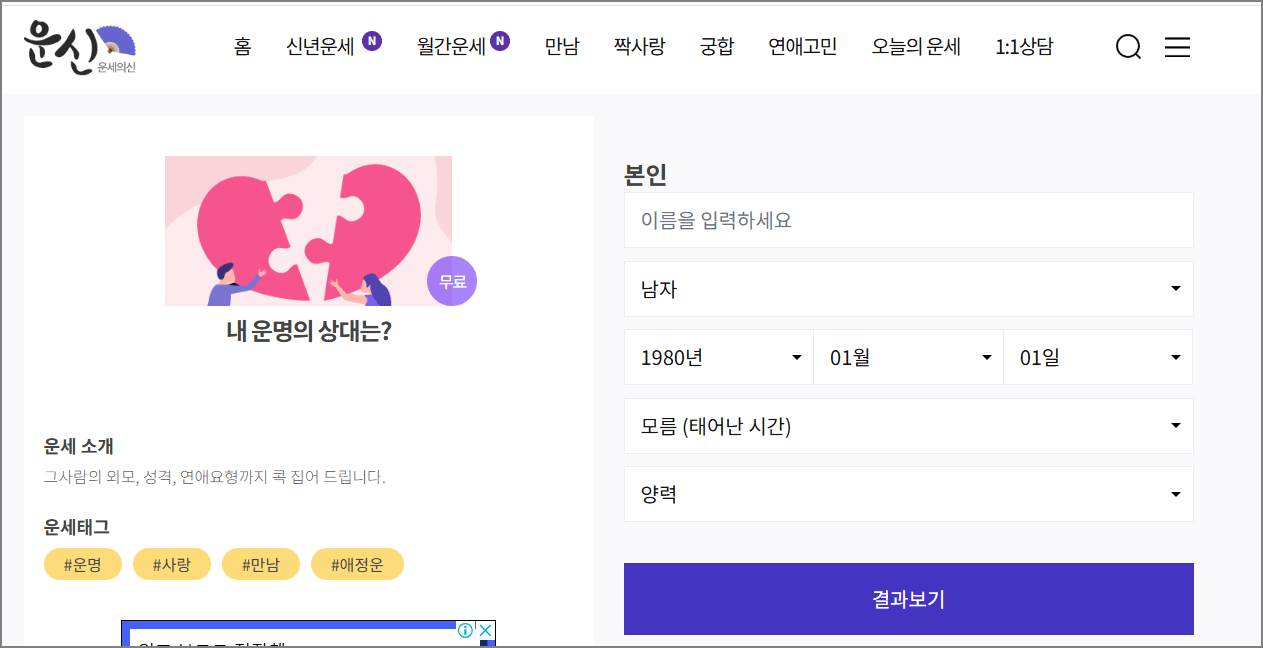1263x648 pixels.
Task: Click the 무료 badge on the banner image
Action: click(x=451, y=281)
